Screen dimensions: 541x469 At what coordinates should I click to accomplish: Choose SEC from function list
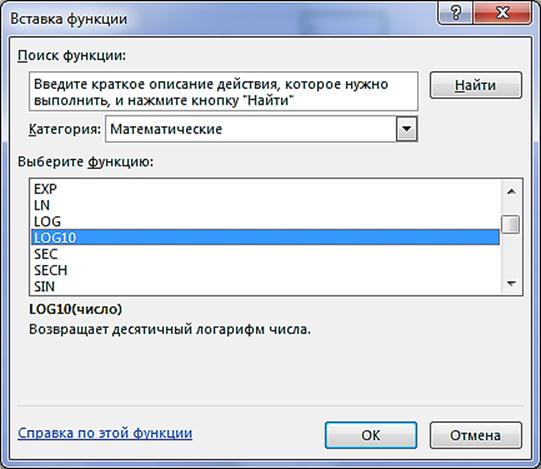[x=265, y=254]
